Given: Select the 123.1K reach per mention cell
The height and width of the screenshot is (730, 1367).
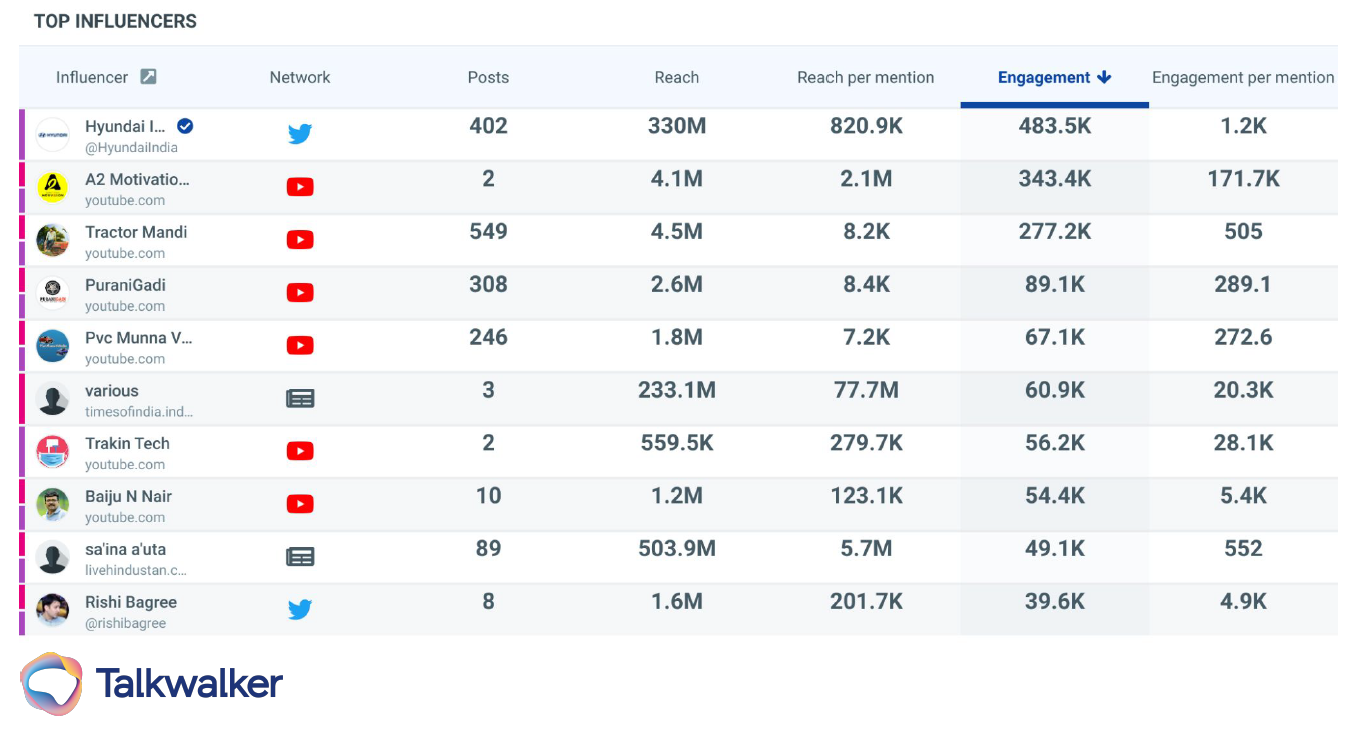Looking at the screenshot, I should tap(866, 496).
